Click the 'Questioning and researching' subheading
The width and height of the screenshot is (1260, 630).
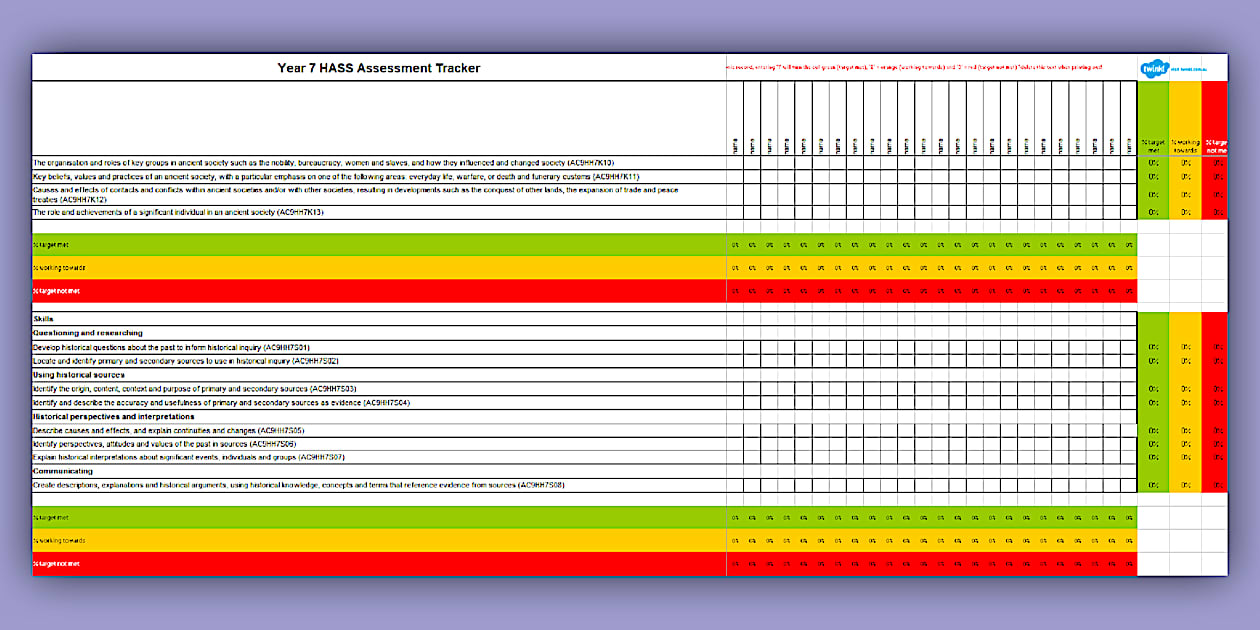coord(88,333)
